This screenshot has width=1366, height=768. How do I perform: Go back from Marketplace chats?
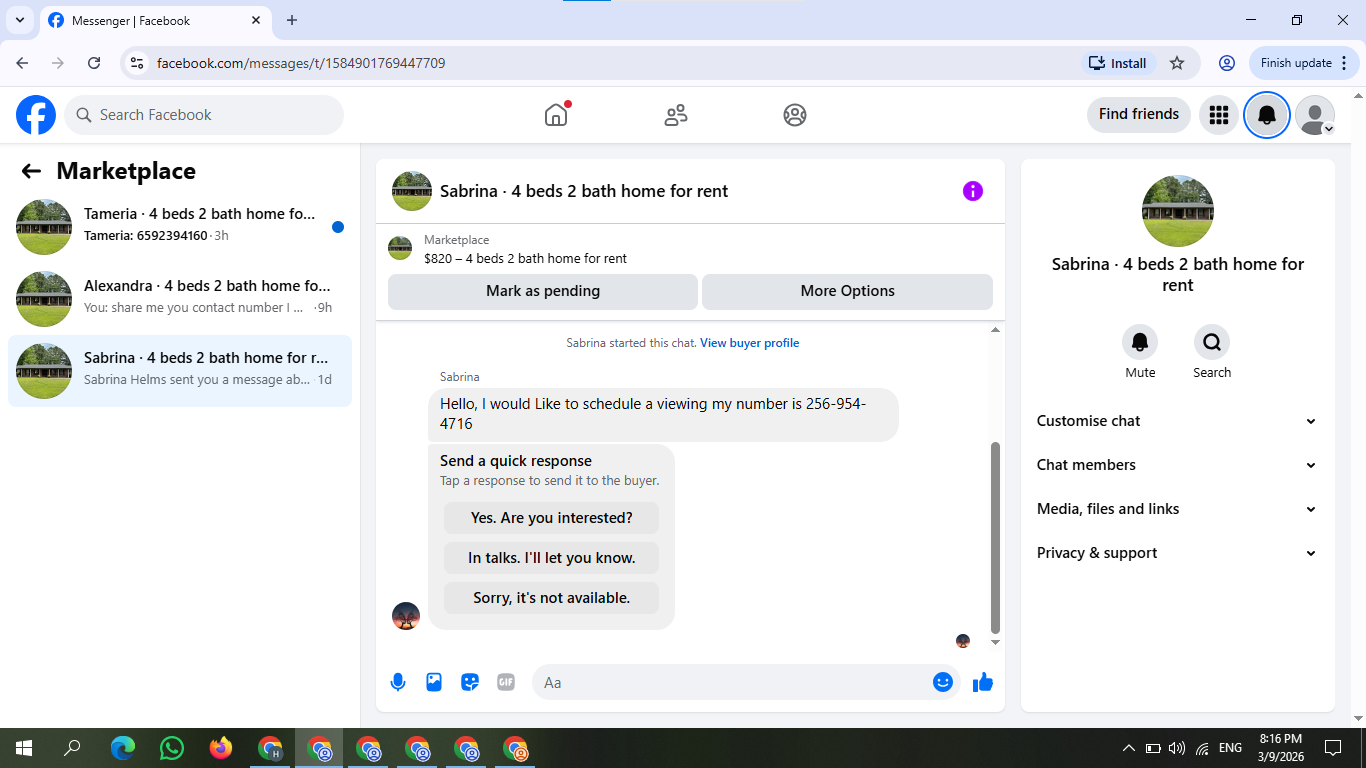point(31,171)
